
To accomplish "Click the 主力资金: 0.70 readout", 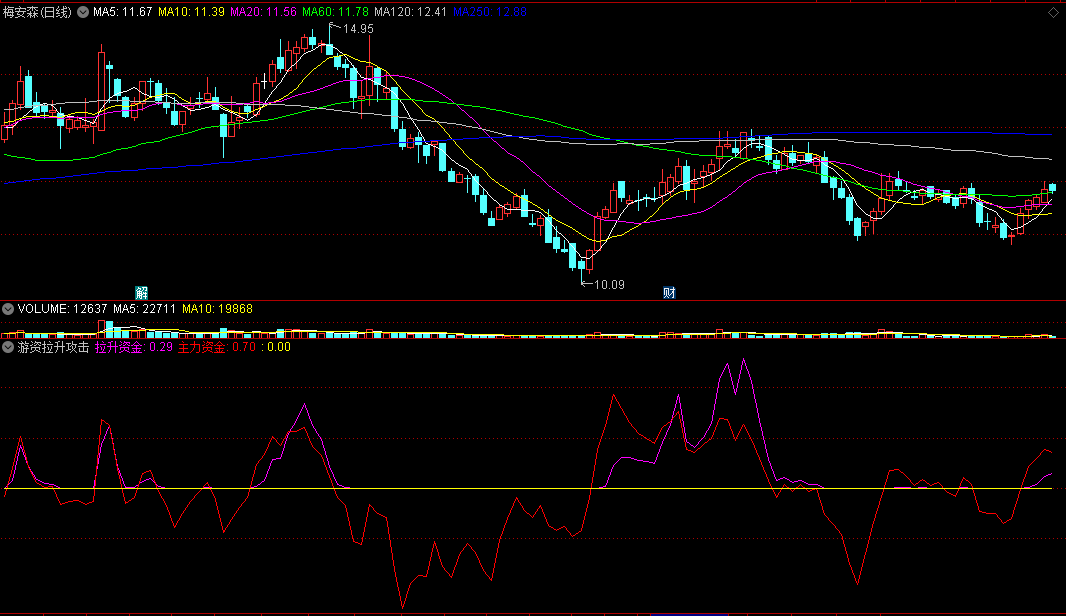I will (217, 347).
